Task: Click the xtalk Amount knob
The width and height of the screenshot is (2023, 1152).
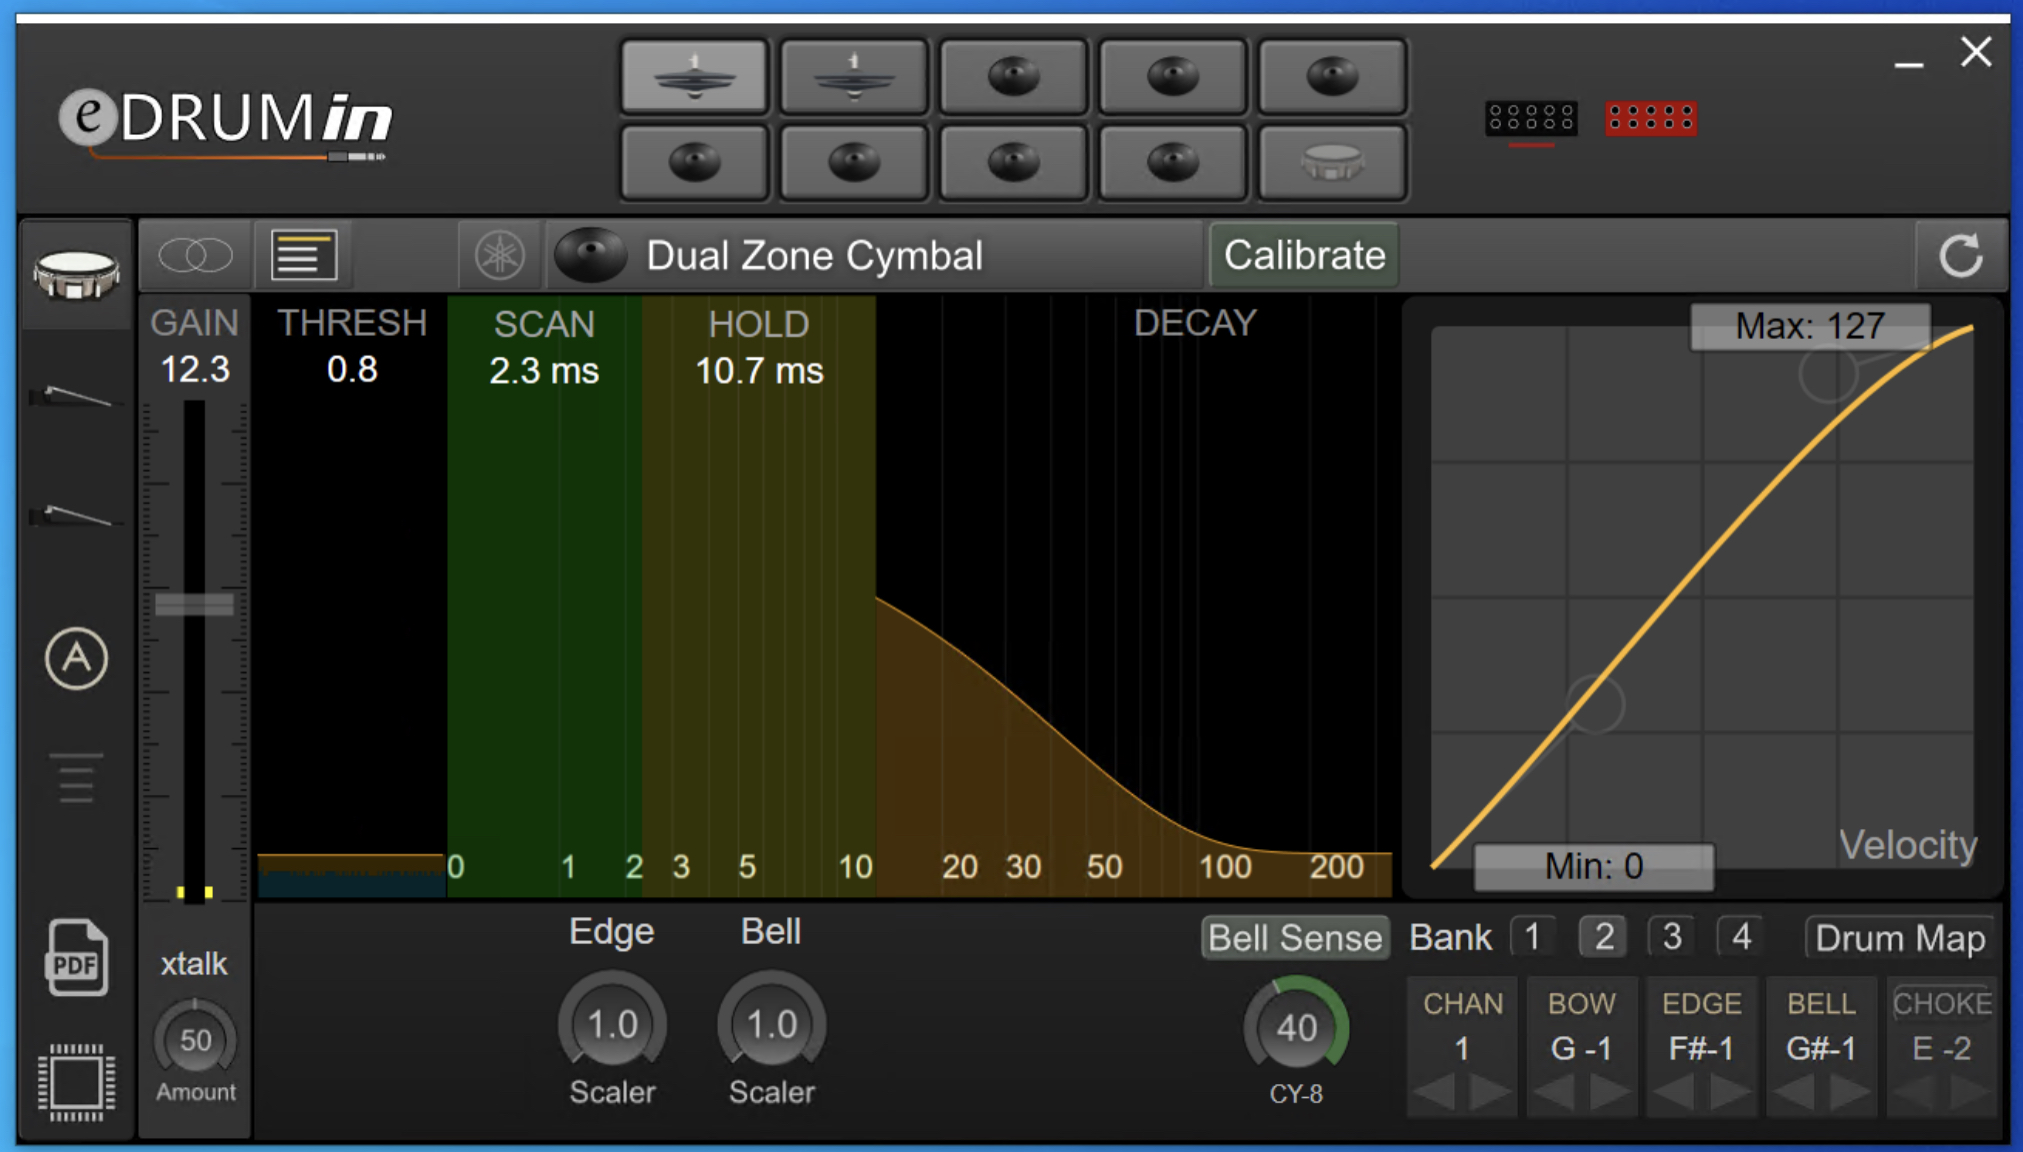Action: [x=195, y=1040]
